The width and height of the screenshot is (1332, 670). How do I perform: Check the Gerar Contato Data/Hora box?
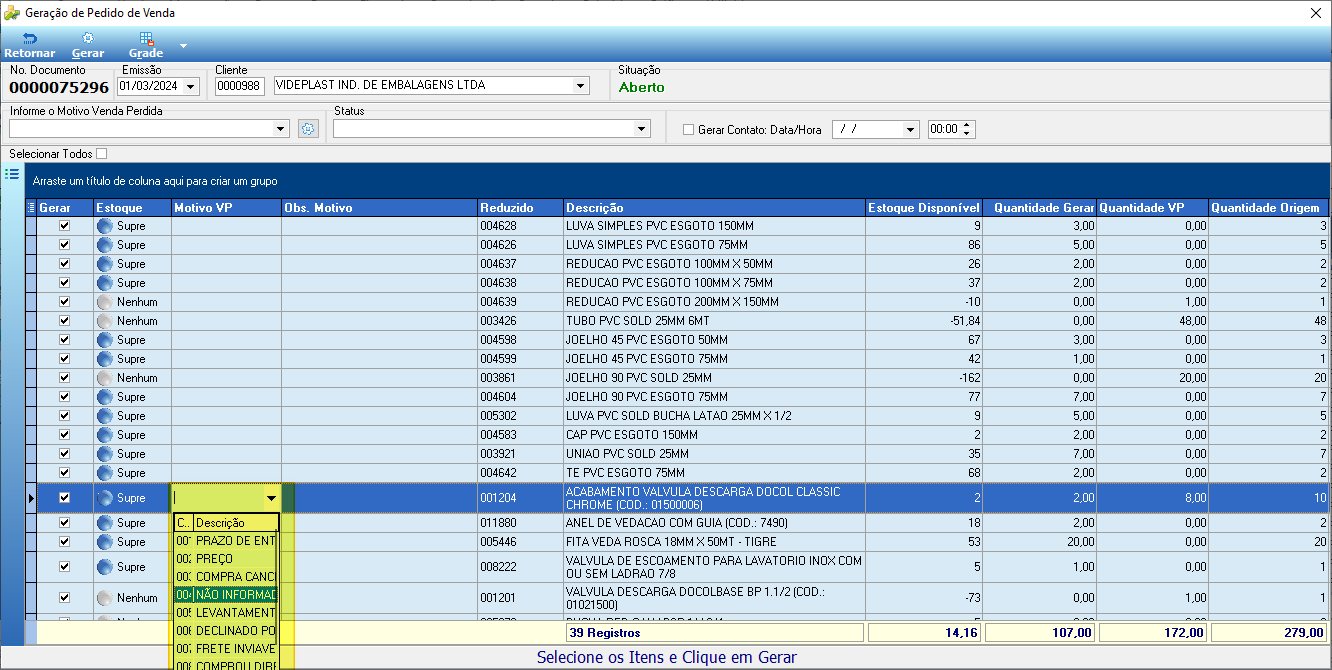coord(688,130)
